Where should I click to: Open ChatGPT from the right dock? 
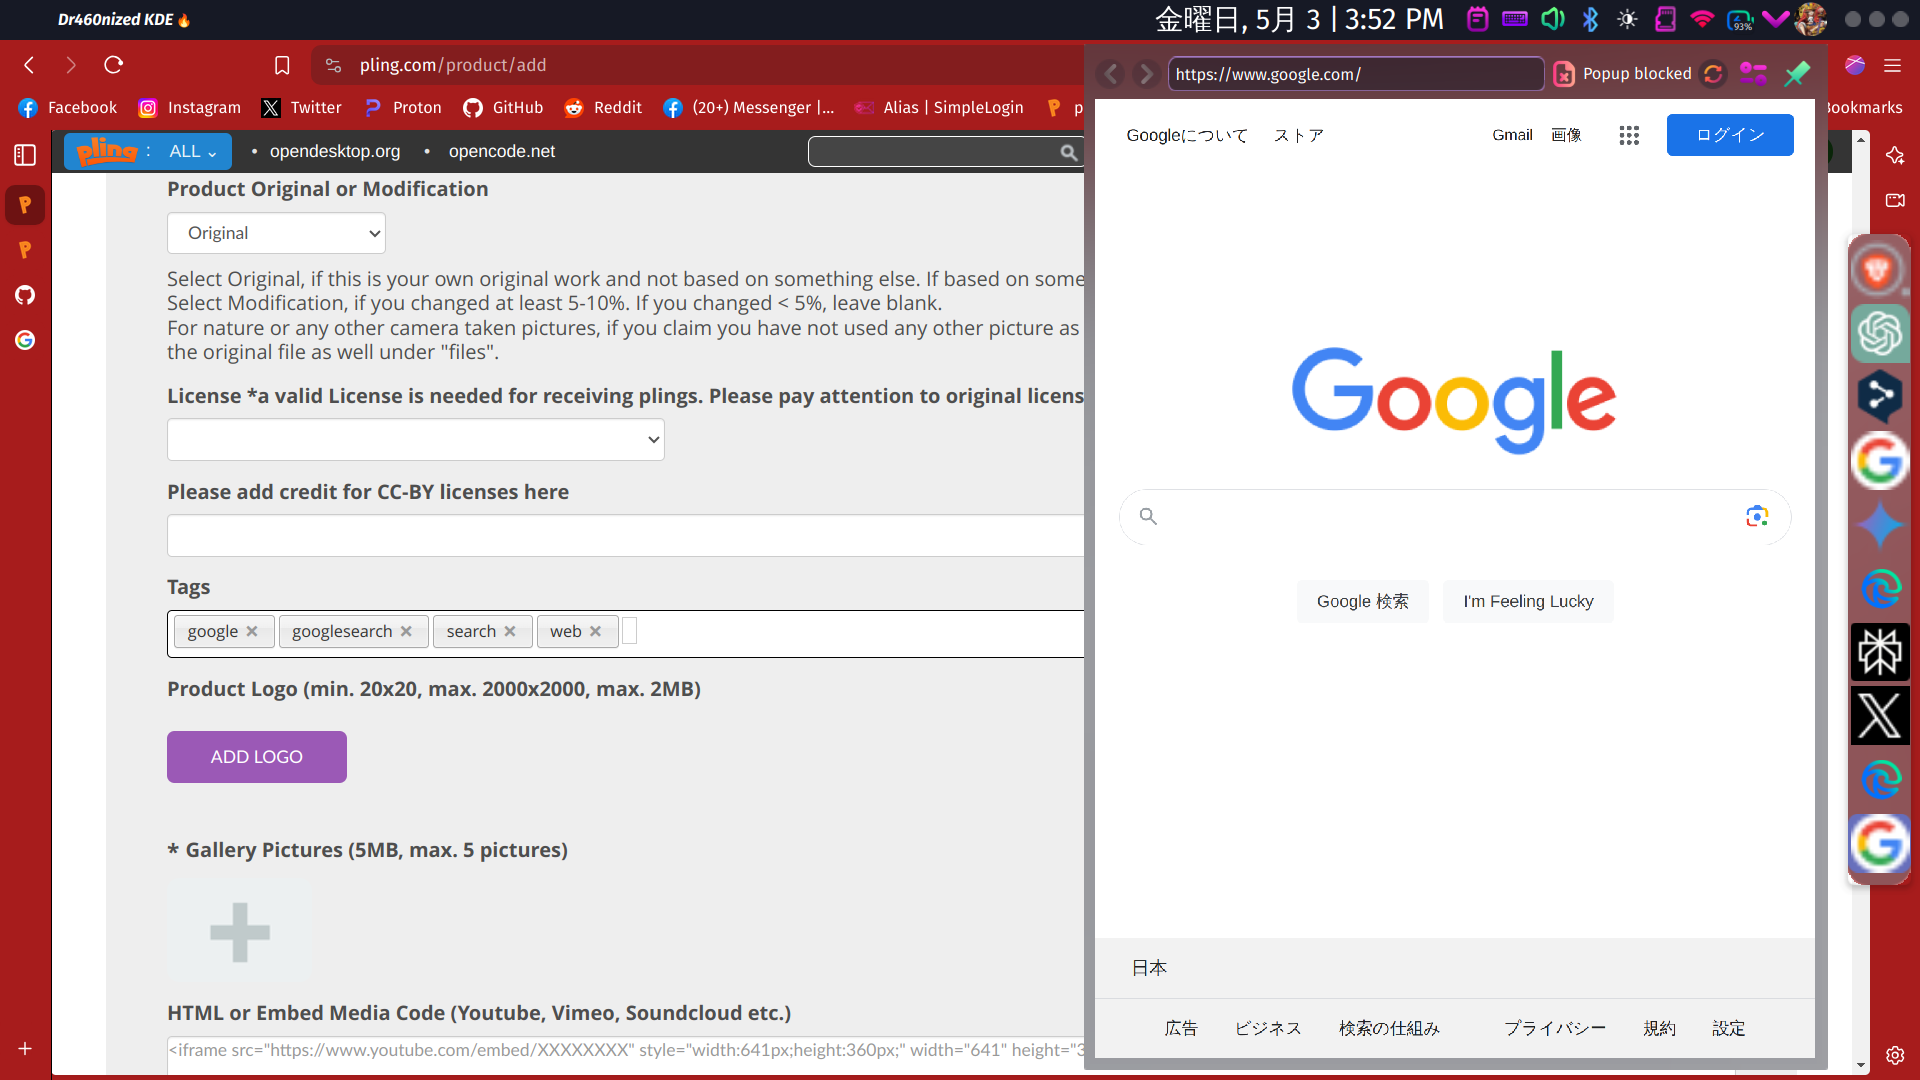[x=1879, y=333]
